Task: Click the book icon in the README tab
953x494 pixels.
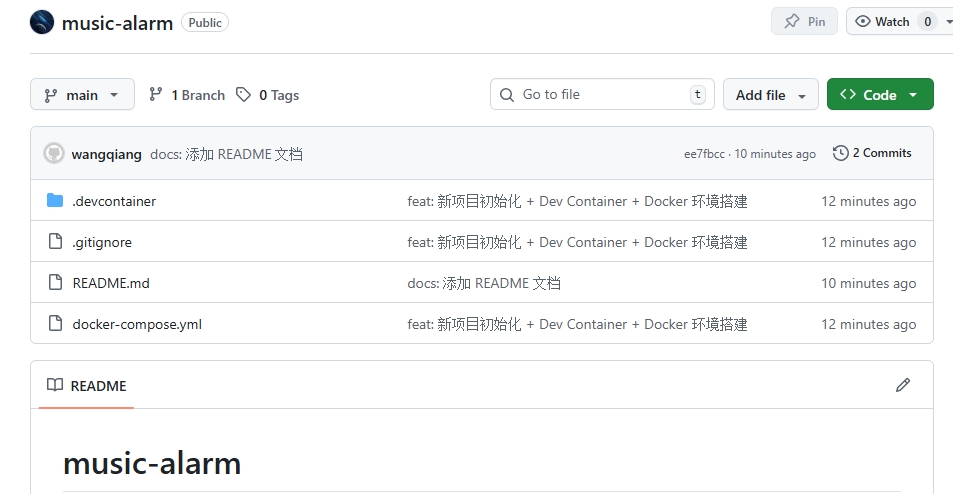Action: pos(55,385)
